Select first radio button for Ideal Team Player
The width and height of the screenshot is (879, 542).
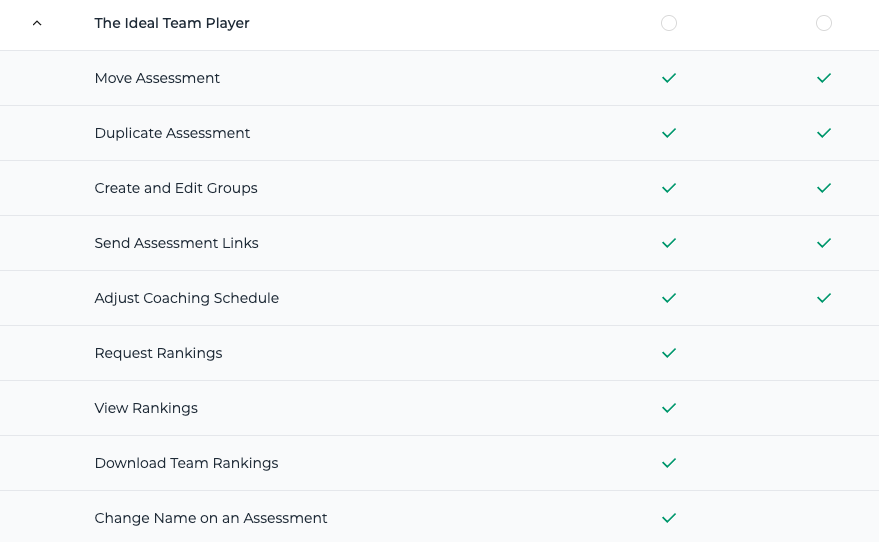click(x=669, y=23)
